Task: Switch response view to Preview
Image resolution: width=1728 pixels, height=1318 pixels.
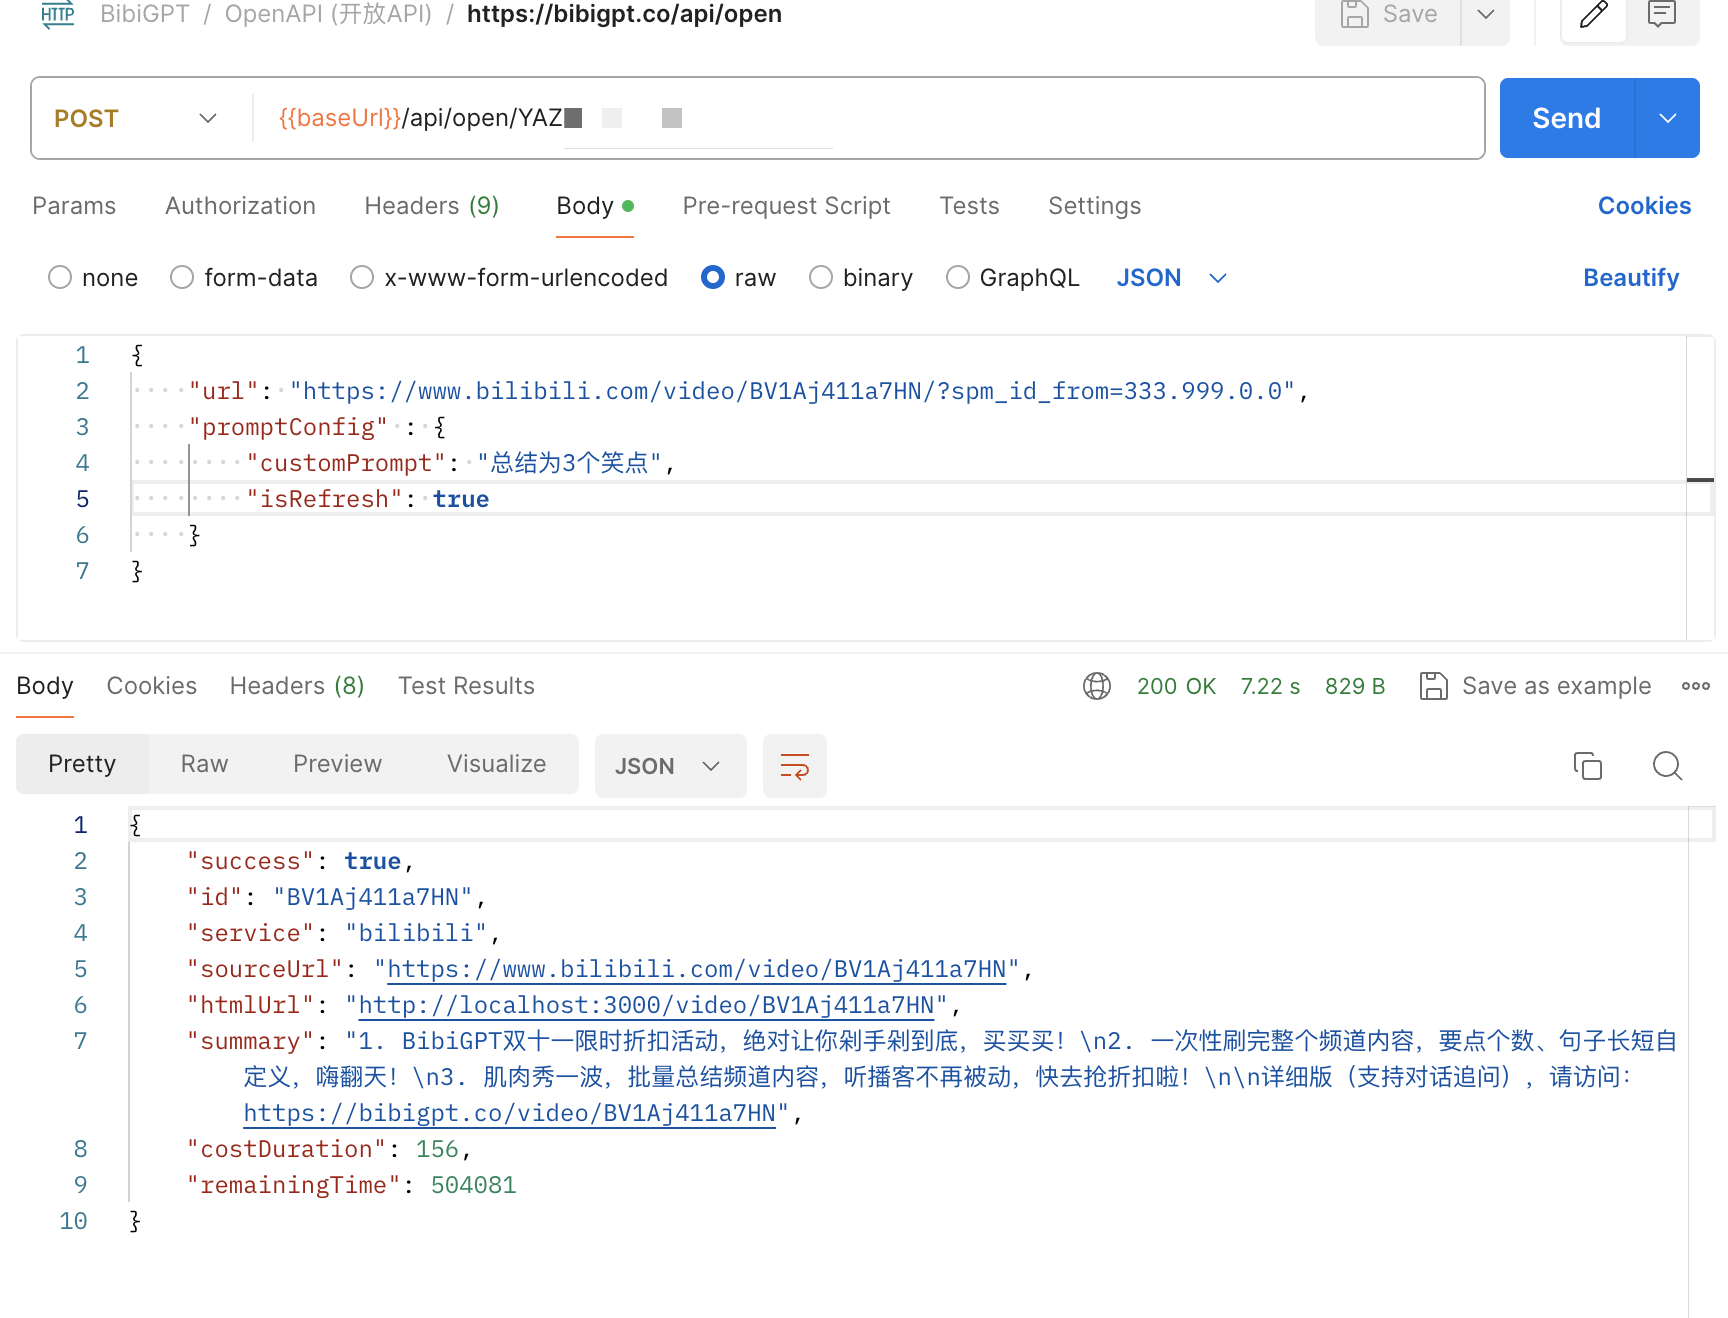Action: tap(337, 764)
